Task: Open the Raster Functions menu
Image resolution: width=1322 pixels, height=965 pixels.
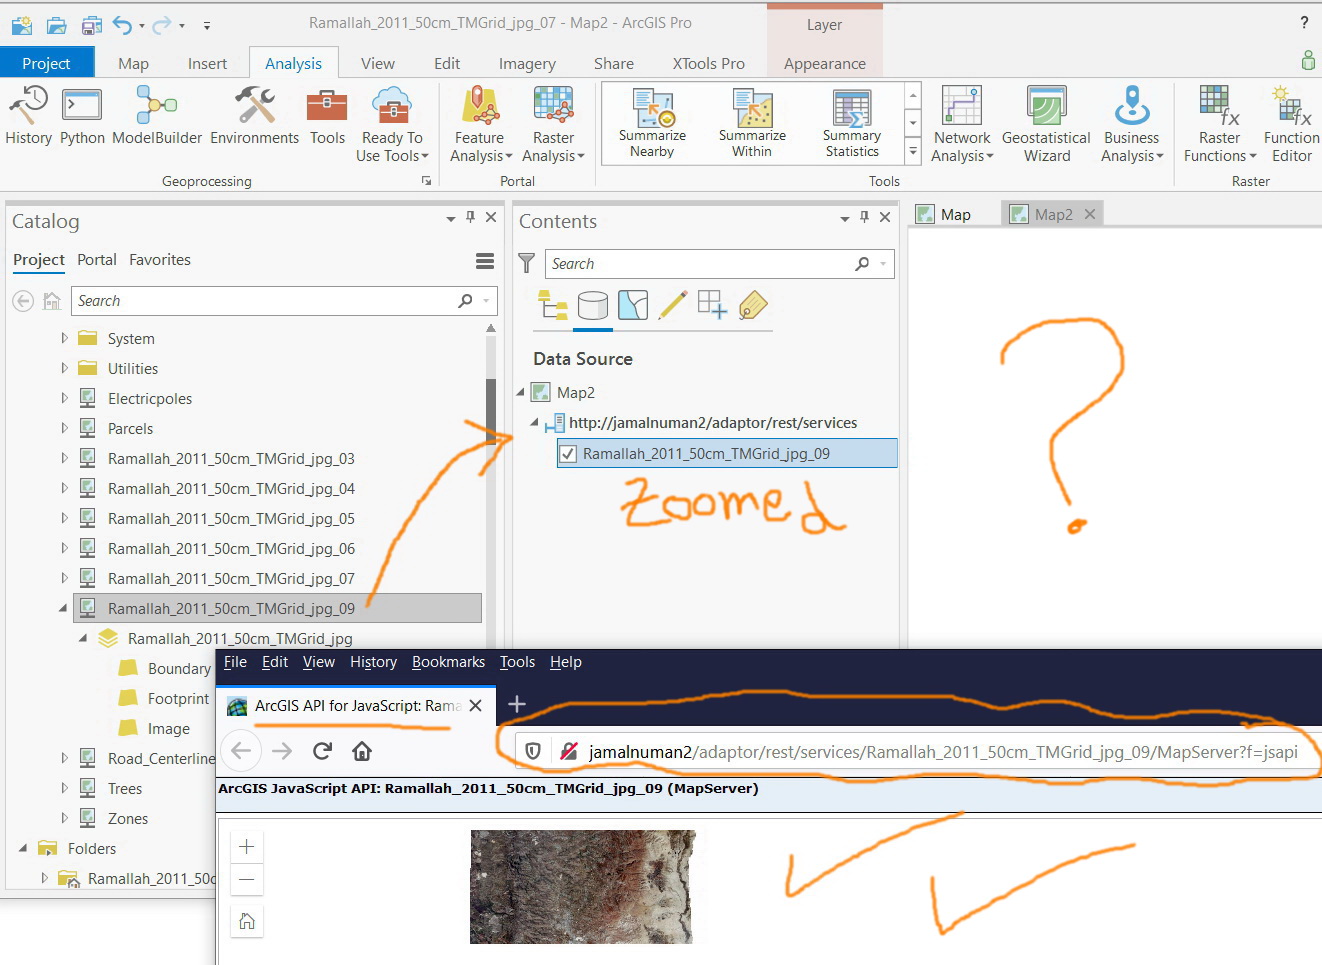Action: pos(1219,125)
